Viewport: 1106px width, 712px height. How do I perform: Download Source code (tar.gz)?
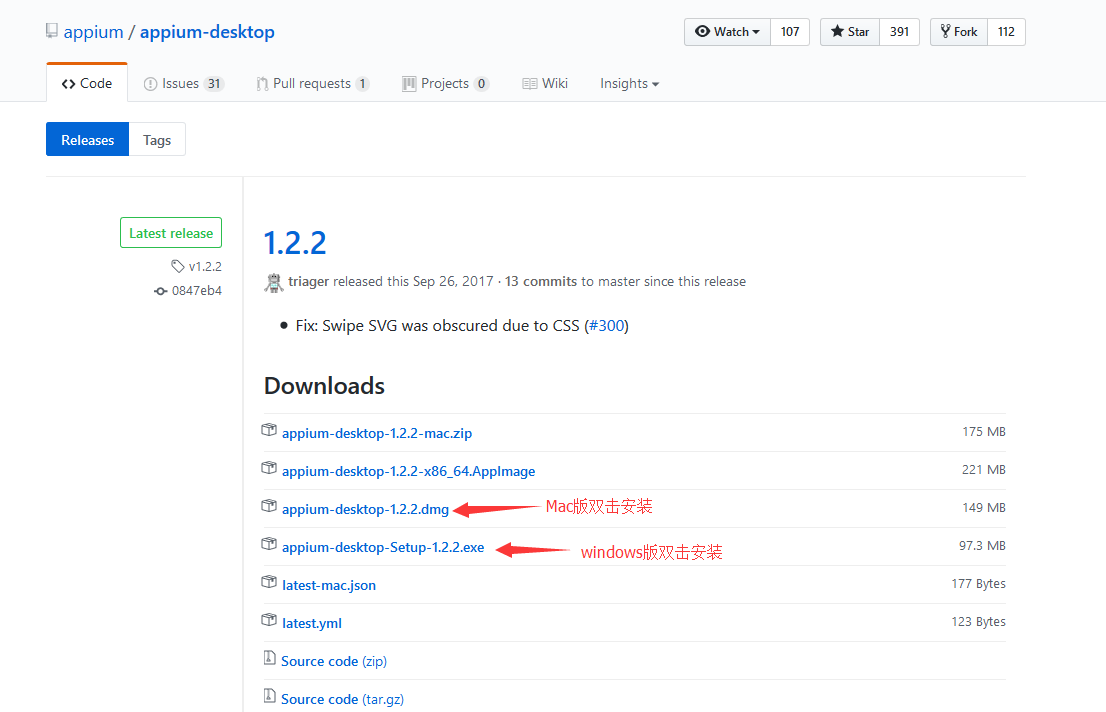point(342,699)
